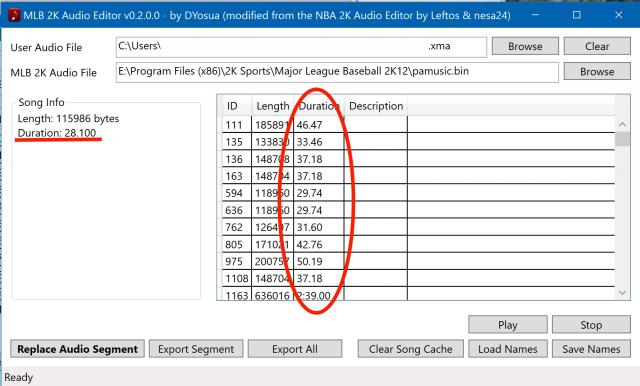Click the Song Info Duration 28.100 text
The height and width of the screenshot is (386, 640).
[x=57, y=133]
